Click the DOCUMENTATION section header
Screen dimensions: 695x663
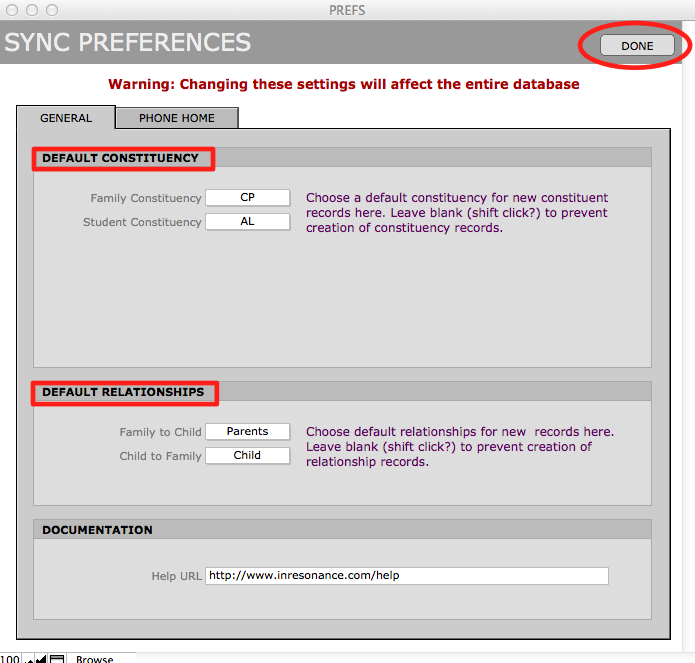pos(97,530)
